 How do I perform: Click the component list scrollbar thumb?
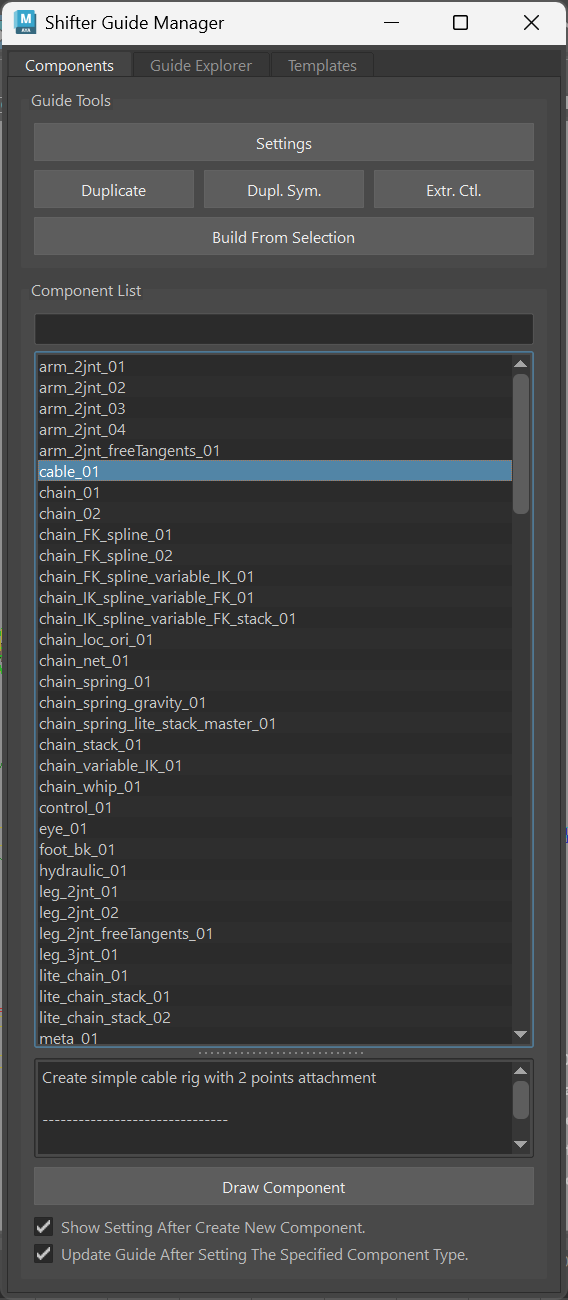coord(521,444)
